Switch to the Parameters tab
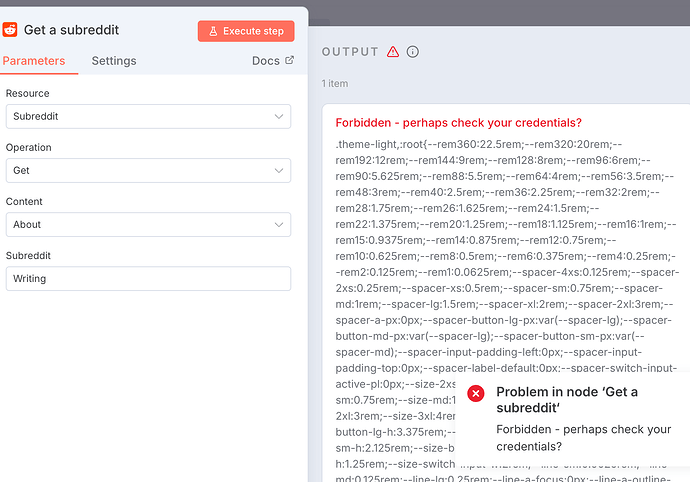The height and width of the screenshot is (482, 690). [x=34, y=61]
